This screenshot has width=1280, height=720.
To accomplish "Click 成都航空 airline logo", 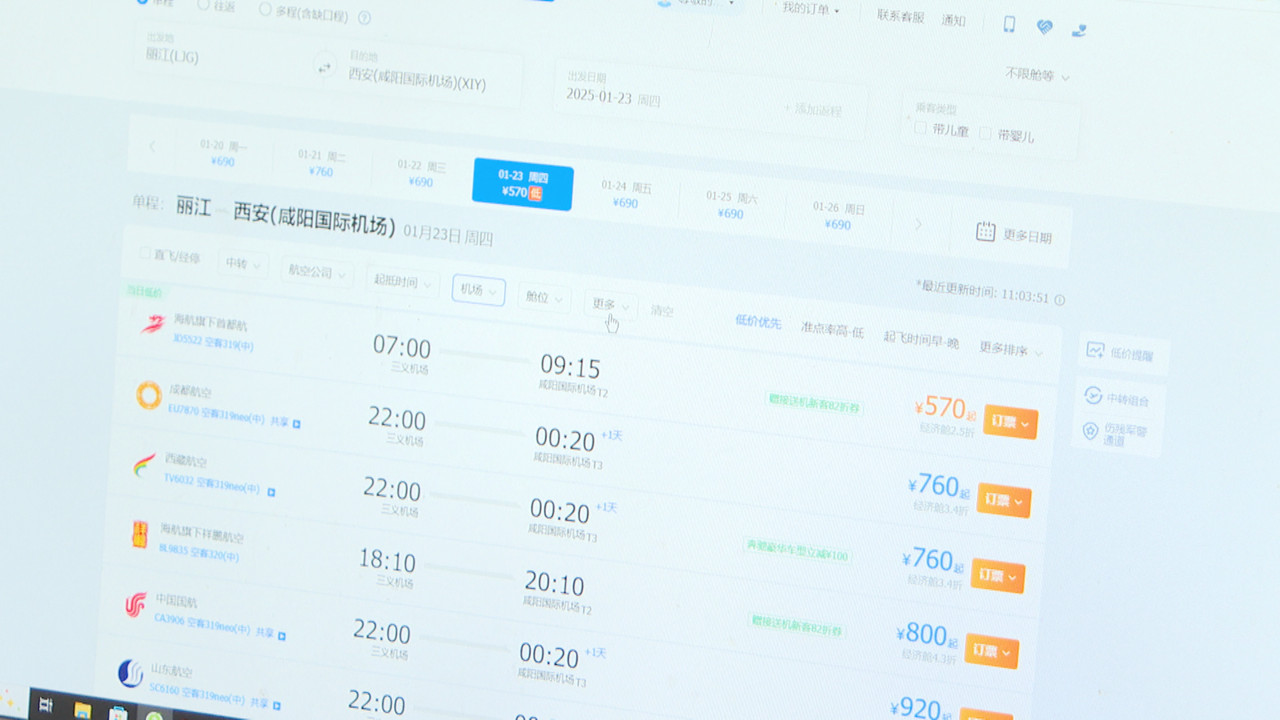I will pos(148,395).
